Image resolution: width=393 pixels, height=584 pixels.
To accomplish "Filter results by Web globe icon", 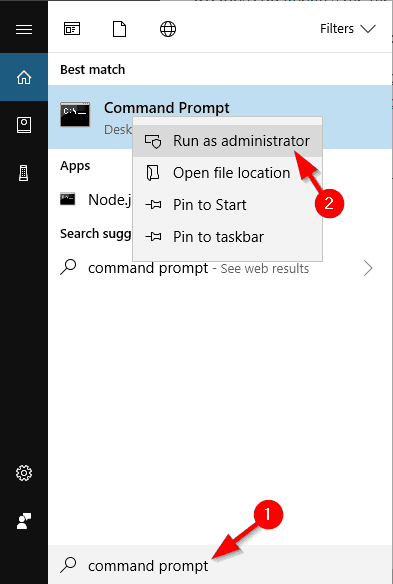I will 168,29.
